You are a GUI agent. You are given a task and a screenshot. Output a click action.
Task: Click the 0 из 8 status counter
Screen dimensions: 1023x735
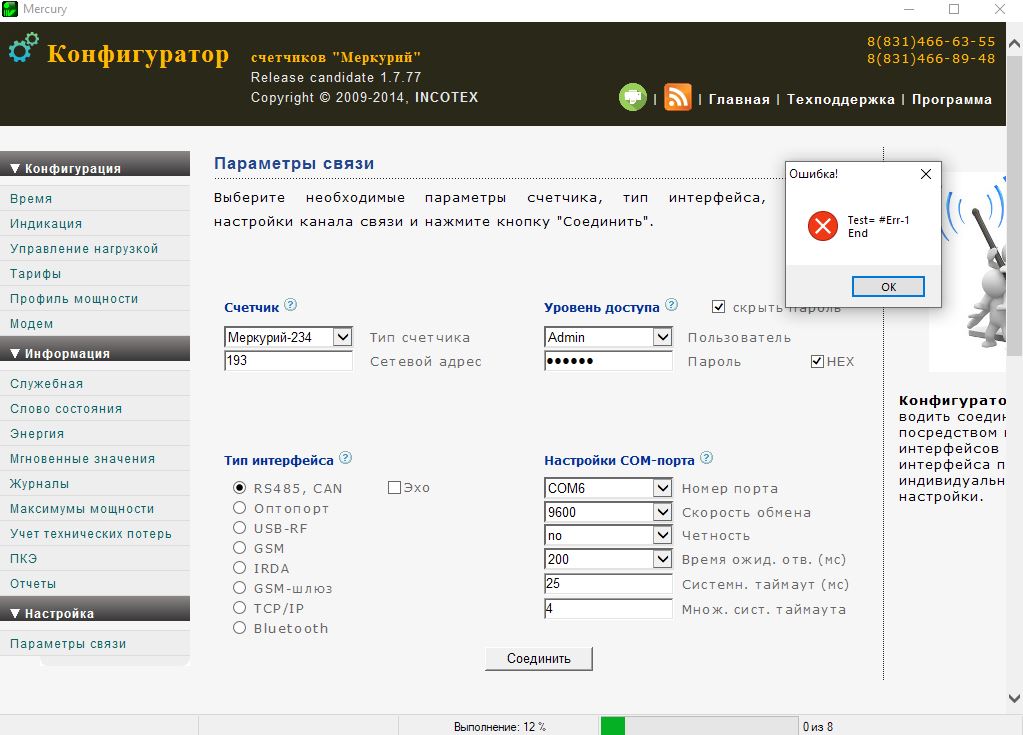[x=817, y=727]
